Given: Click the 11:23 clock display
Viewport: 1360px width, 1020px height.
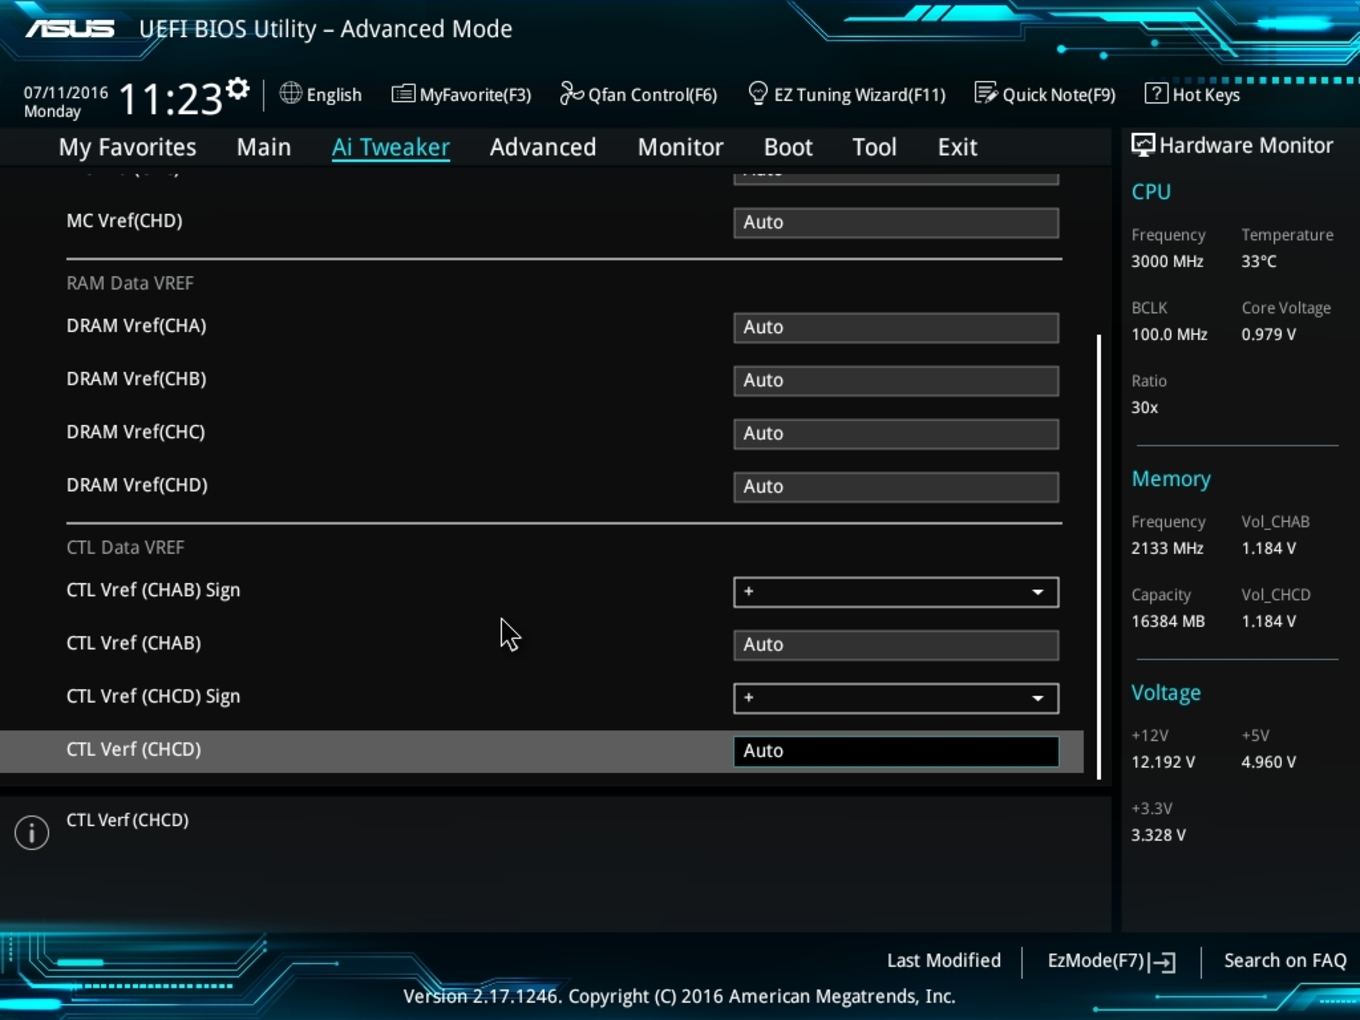Looking at the screenshot, I should (170, 99).
